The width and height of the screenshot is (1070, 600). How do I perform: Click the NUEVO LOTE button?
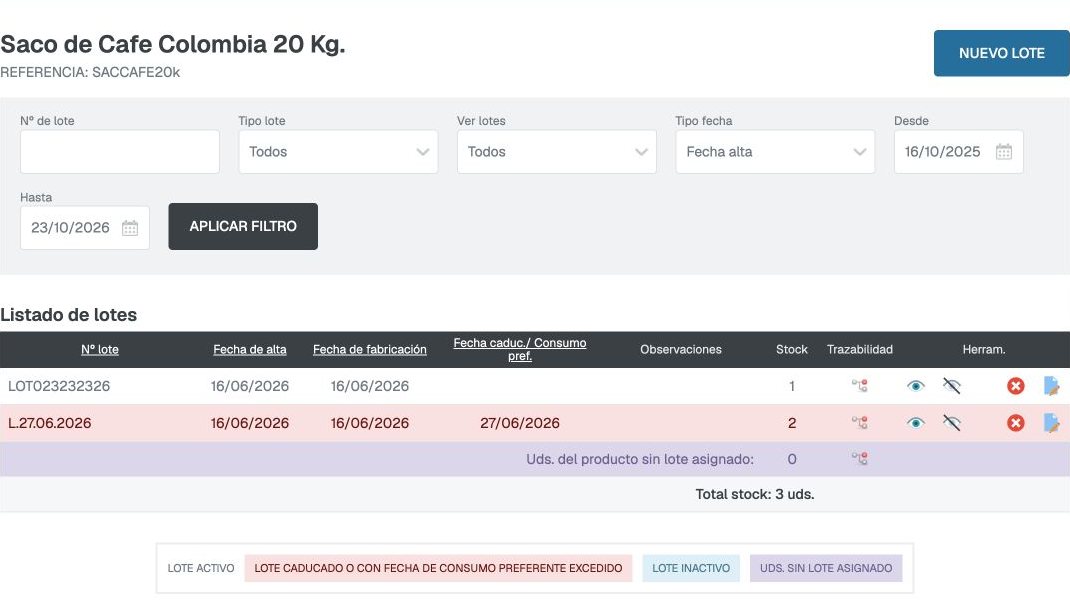coord(1001,53)
